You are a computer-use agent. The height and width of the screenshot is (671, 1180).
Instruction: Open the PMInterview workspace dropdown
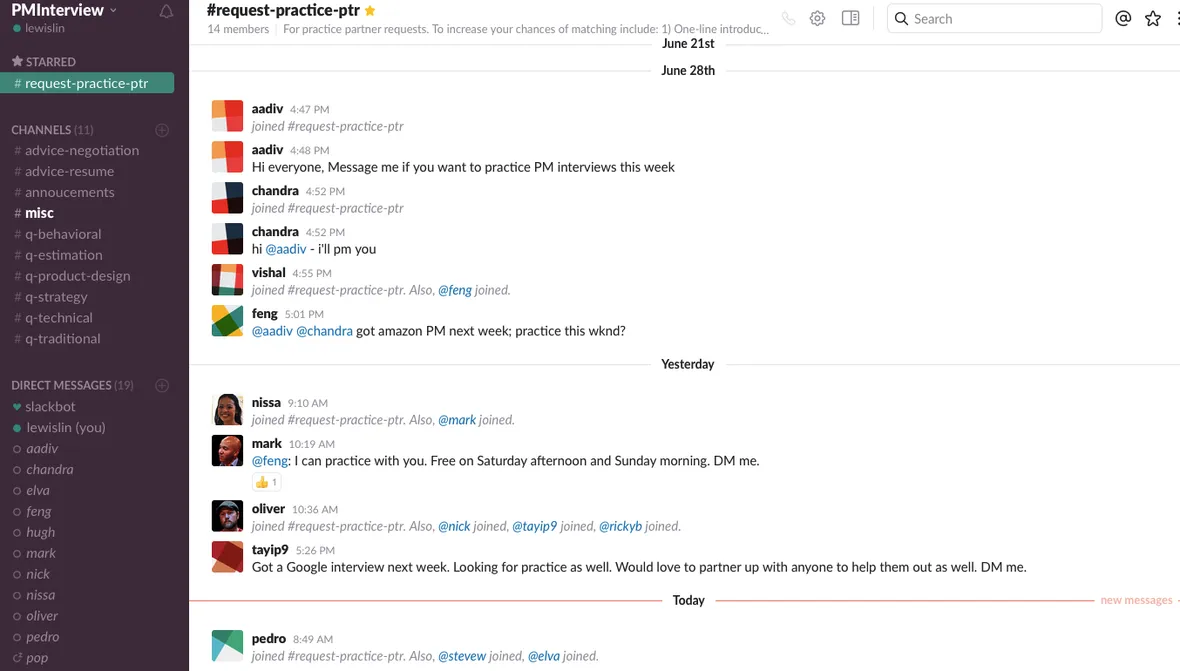coord(64,10)
